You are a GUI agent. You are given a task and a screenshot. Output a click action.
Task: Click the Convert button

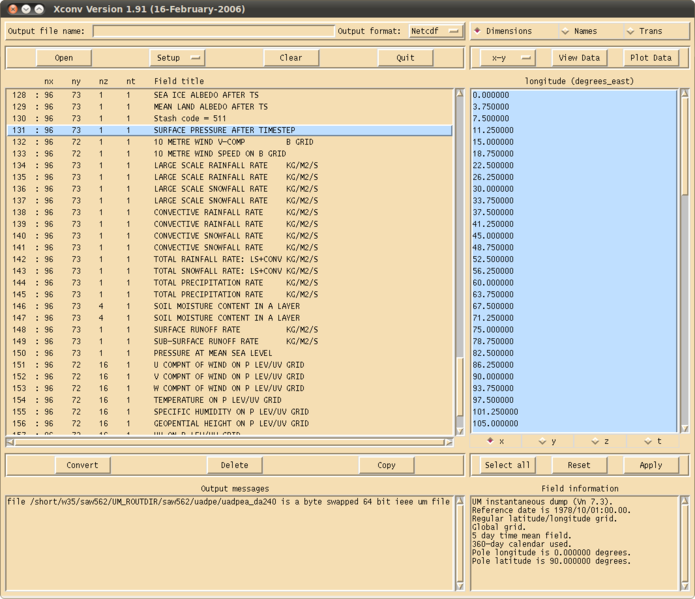82,465
